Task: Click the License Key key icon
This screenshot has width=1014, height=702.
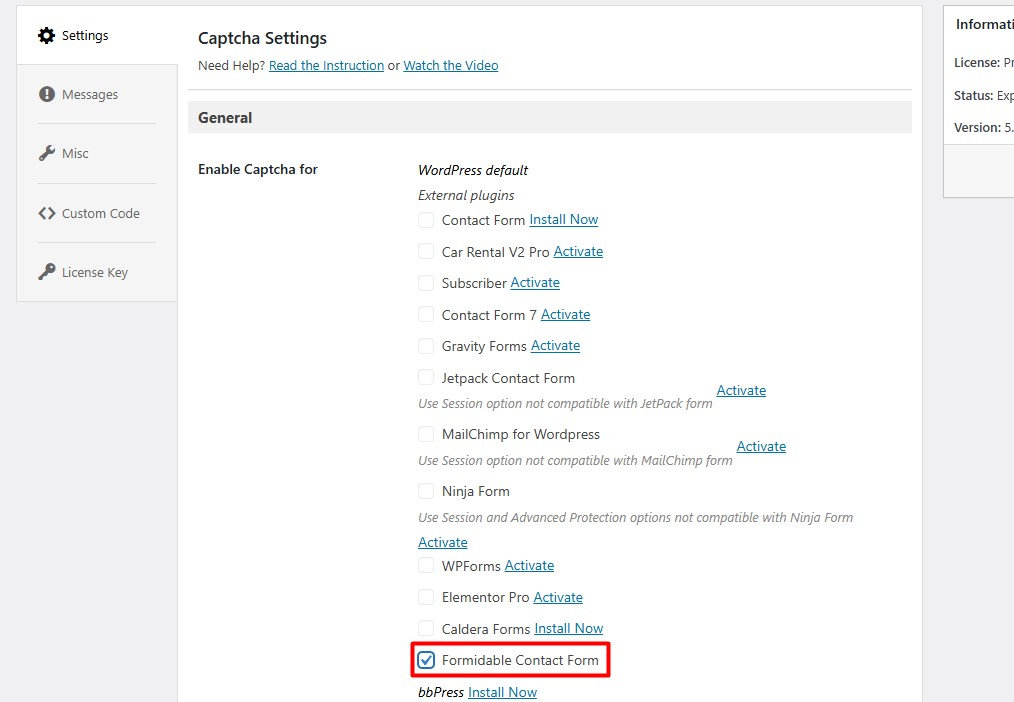Action: [47, 271]
